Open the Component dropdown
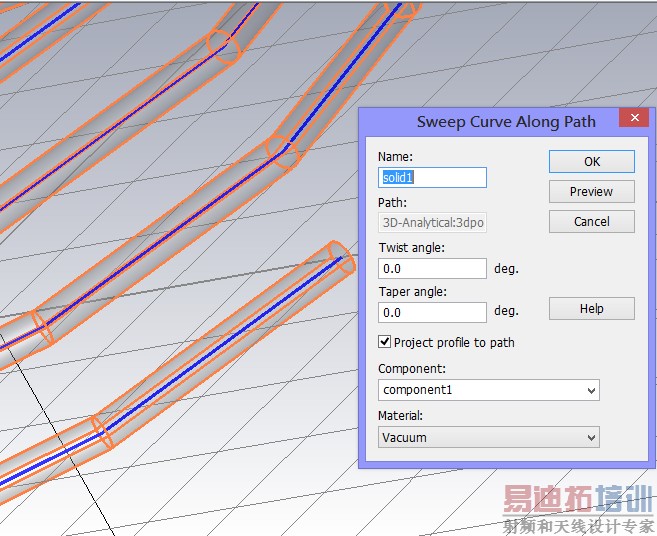 click(489, 390)
